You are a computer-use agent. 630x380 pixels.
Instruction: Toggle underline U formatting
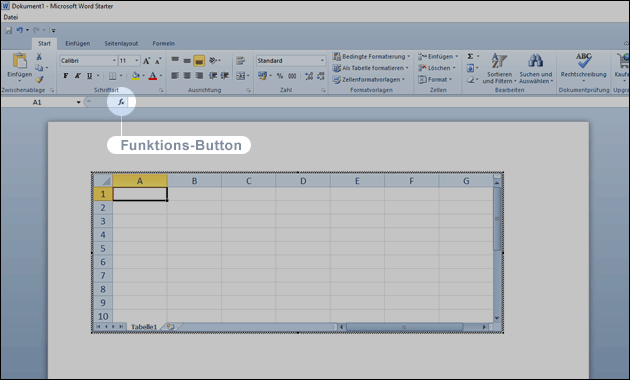(89, 76)
